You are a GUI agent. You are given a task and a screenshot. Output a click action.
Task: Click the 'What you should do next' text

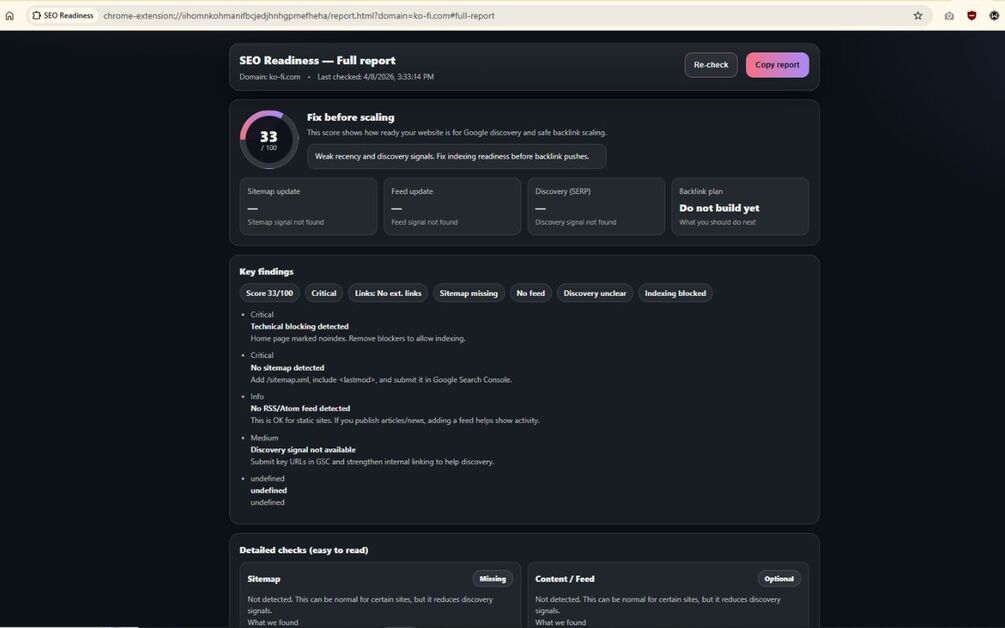pos(717,222)
